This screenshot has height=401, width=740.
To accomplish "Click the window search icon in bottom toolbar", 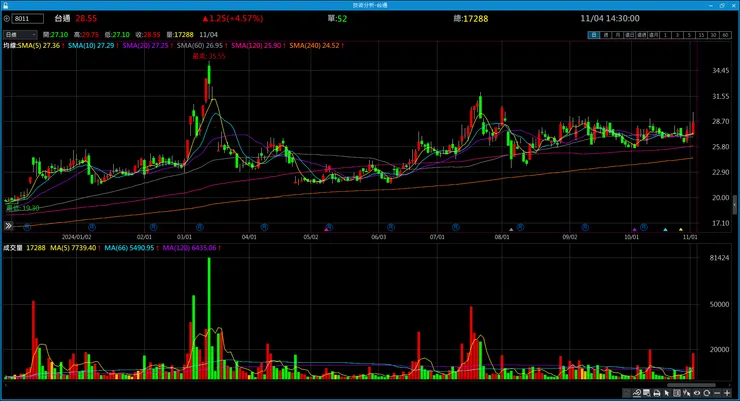I will pos(647,393).
